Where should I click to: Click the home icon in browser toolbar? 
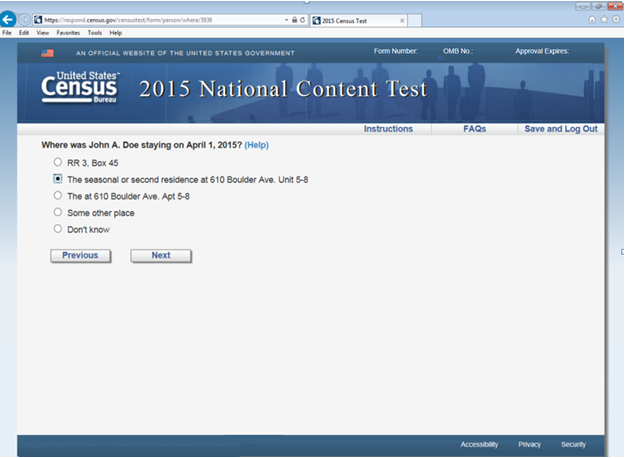point(592,20)
